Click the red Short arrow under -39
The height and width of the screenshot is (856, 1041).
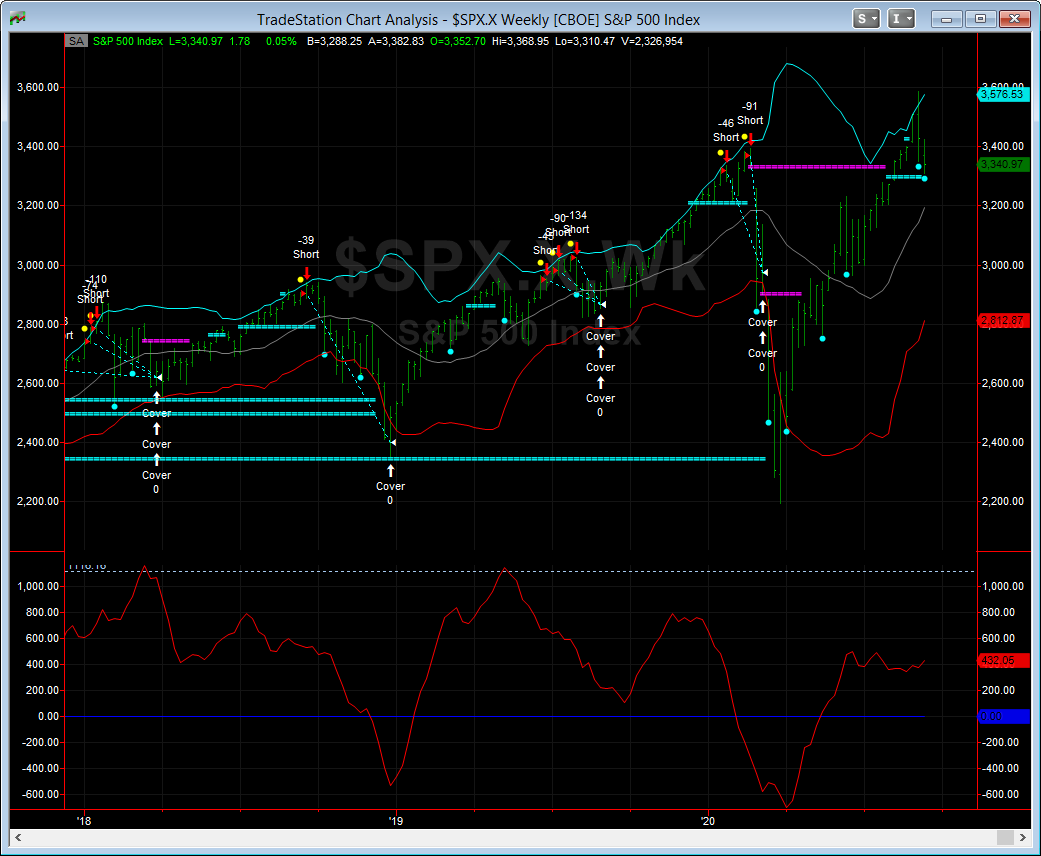(x=307, y=273)
